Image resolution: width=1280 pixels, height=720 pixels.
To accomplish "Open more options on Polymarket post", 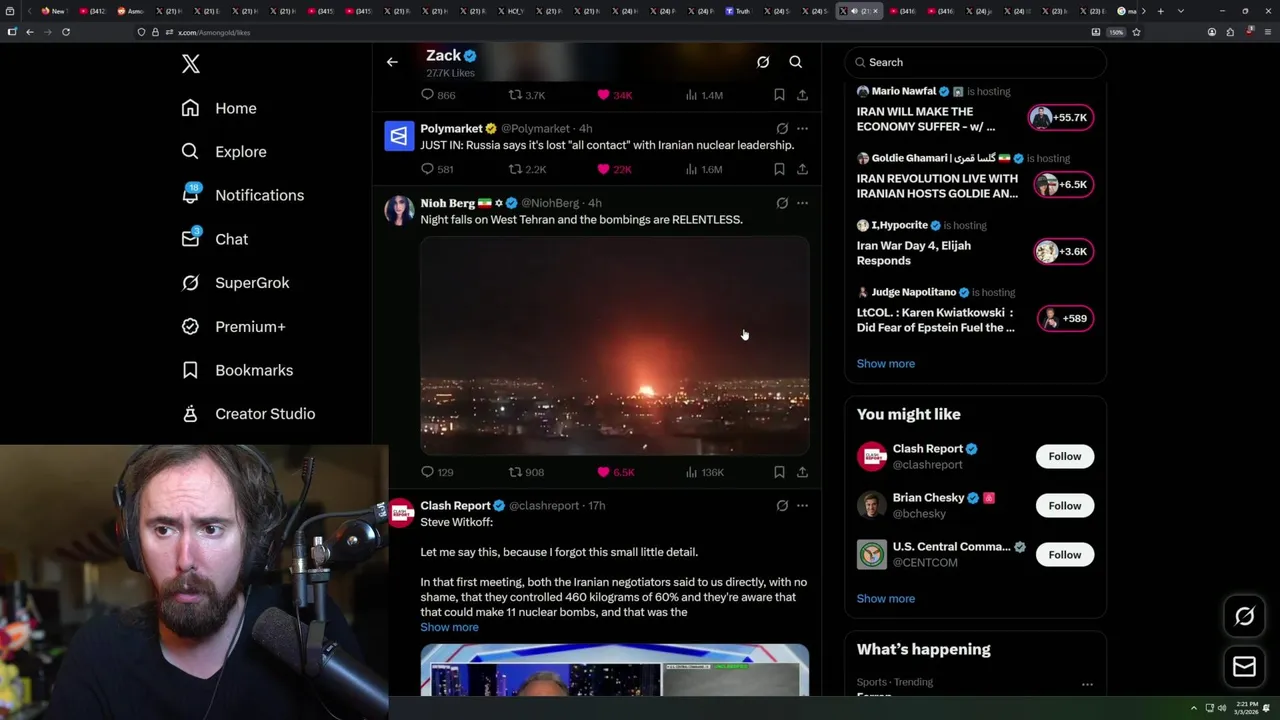I will click(x=802, y=129).
